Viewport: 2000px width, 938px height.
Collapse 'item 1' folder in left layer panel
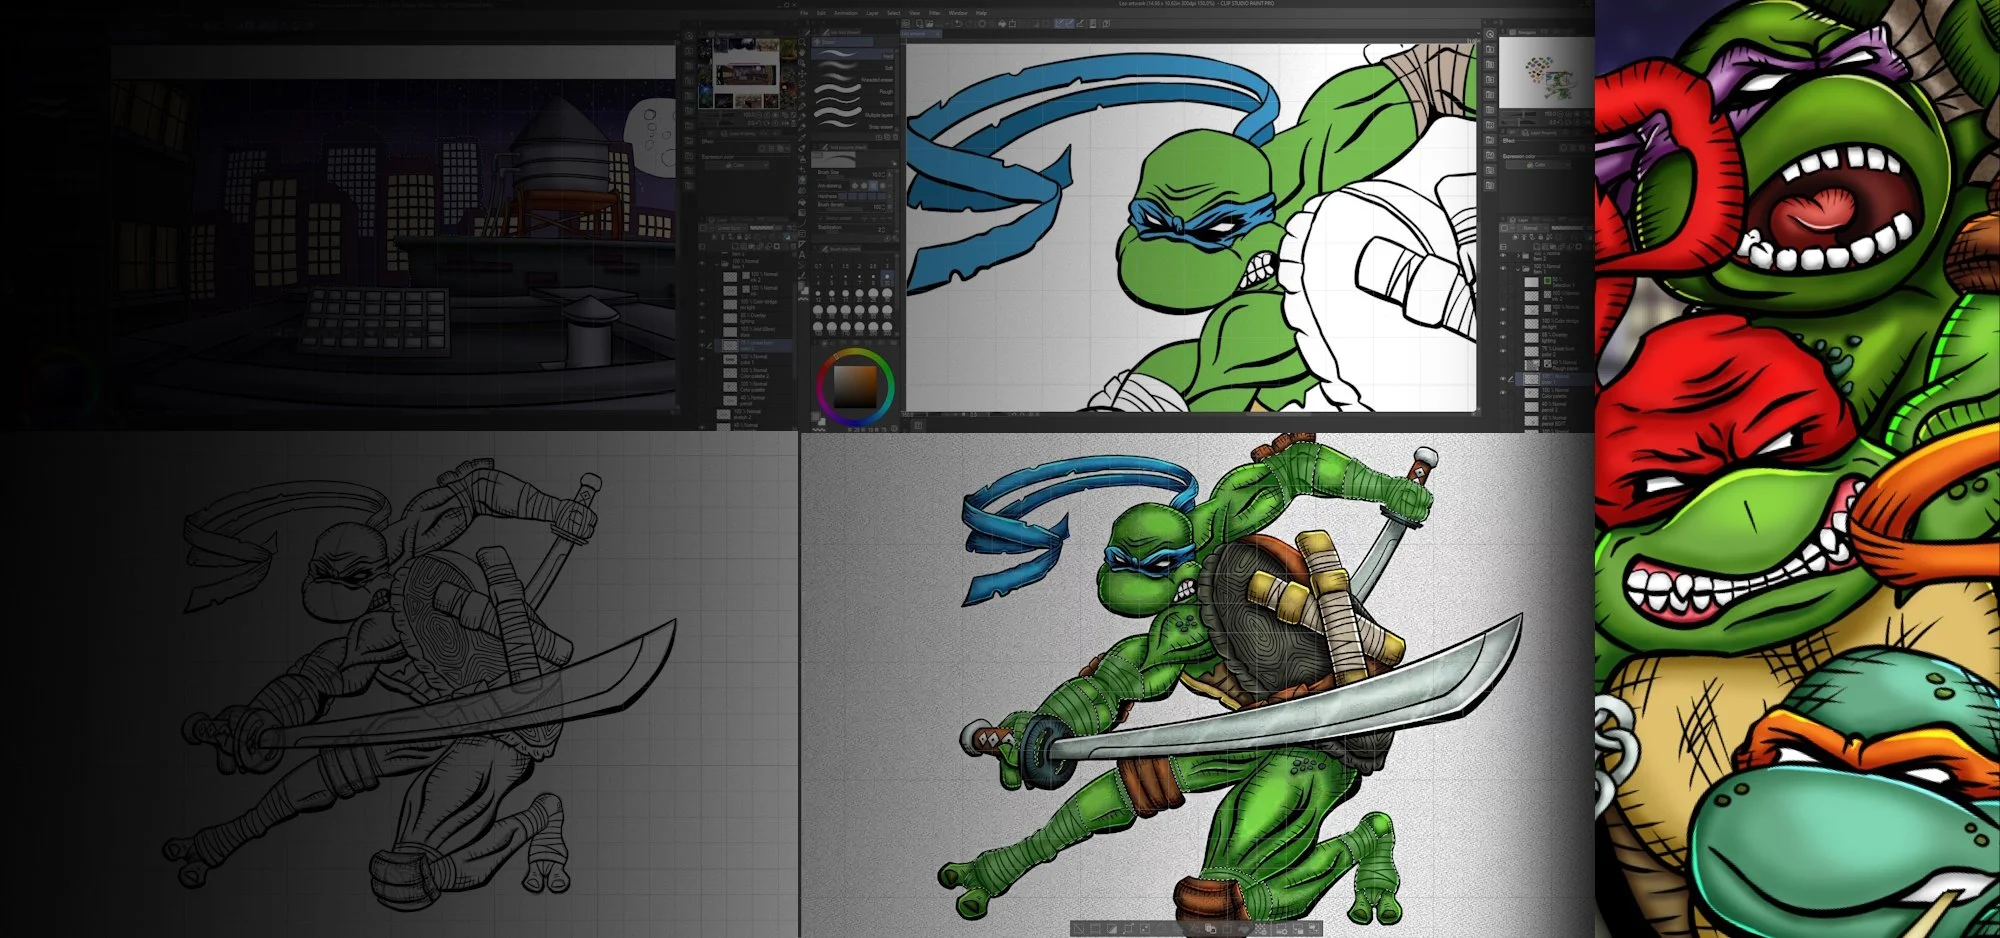coord(717,264)
